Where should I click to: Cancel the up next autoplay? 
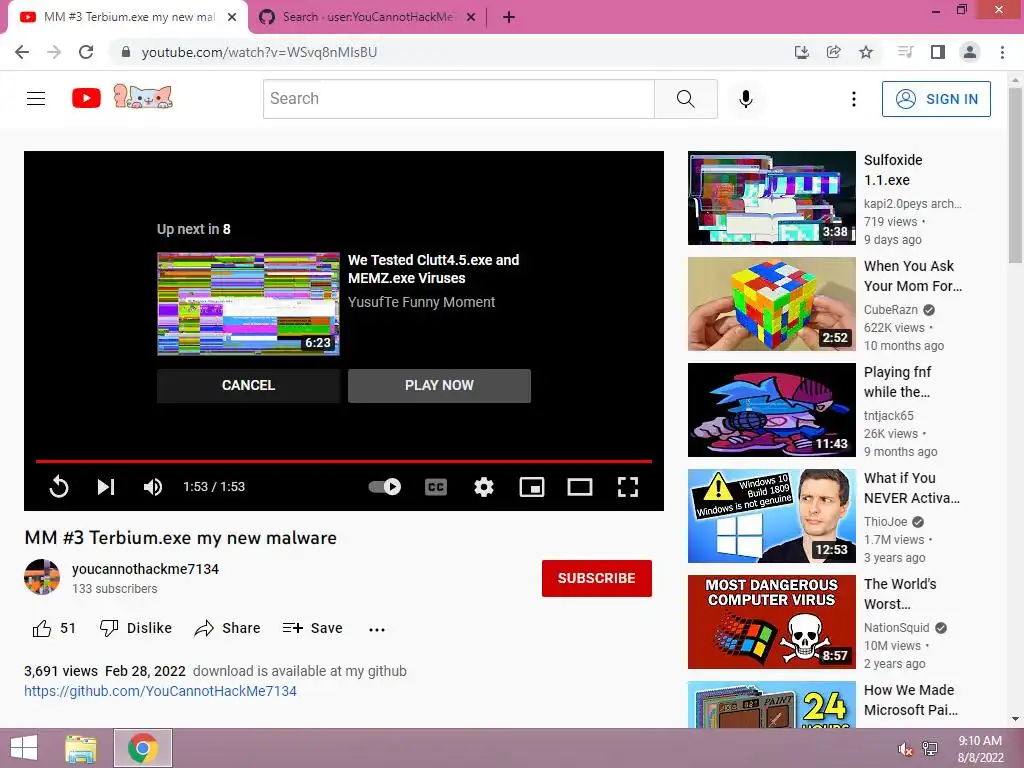(x=248, y=385)
